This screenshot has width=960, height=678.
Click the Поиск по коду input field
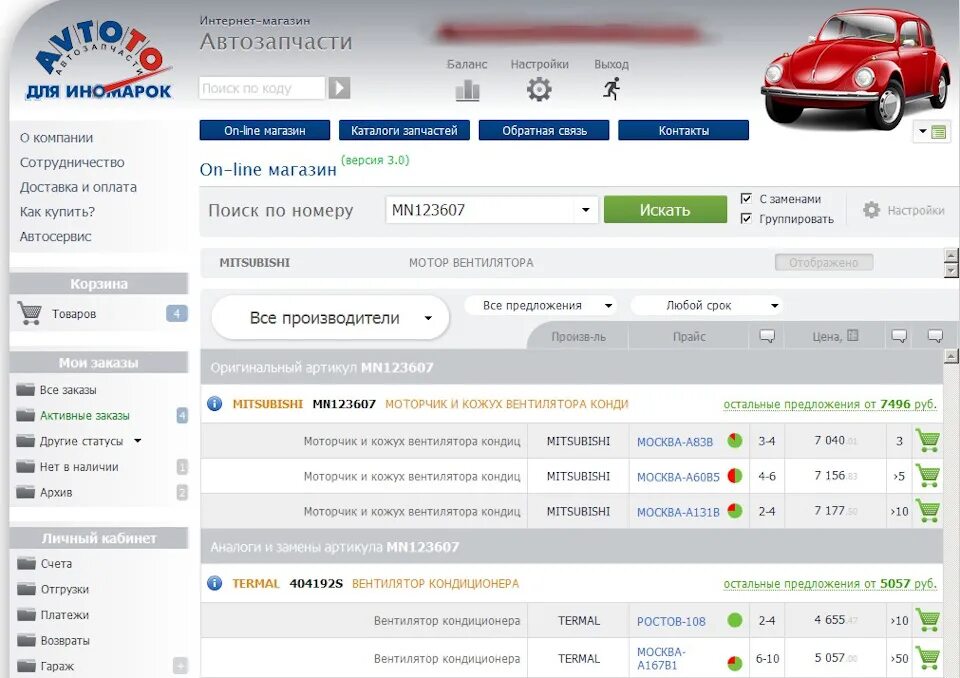(x=262, y=88)
